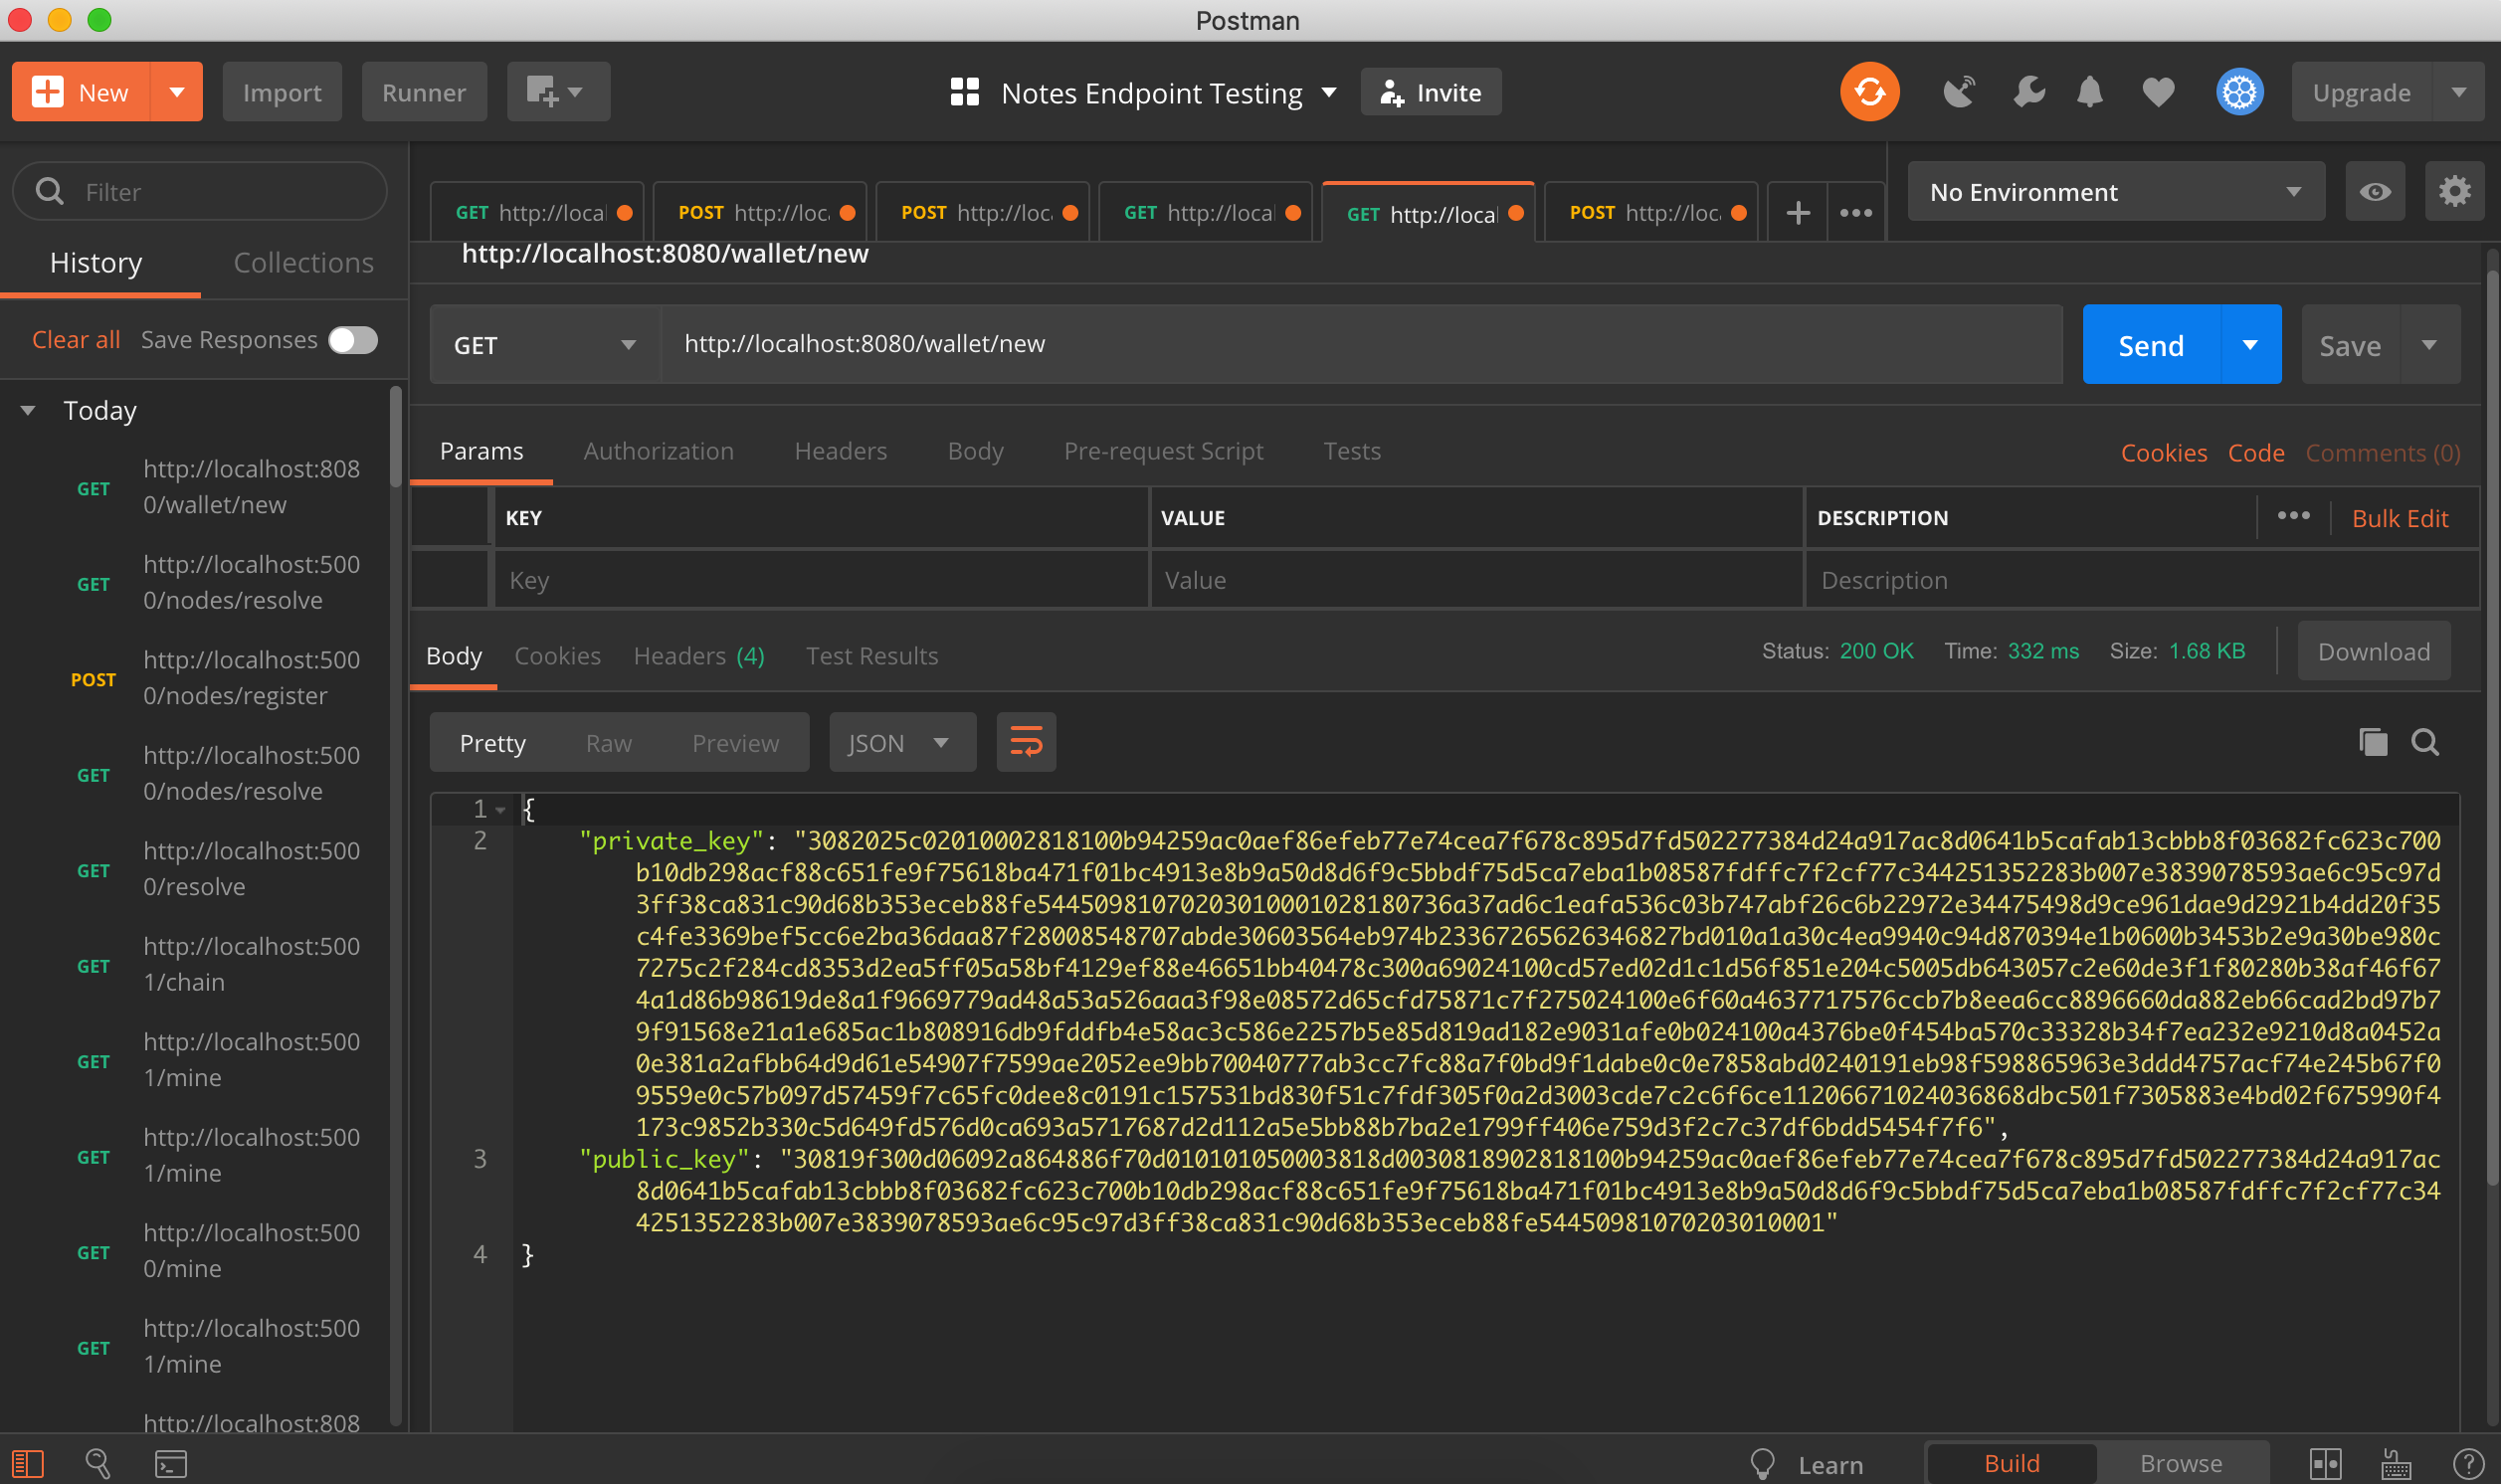Search the response body with magnifier icon

click(2424, 742)
